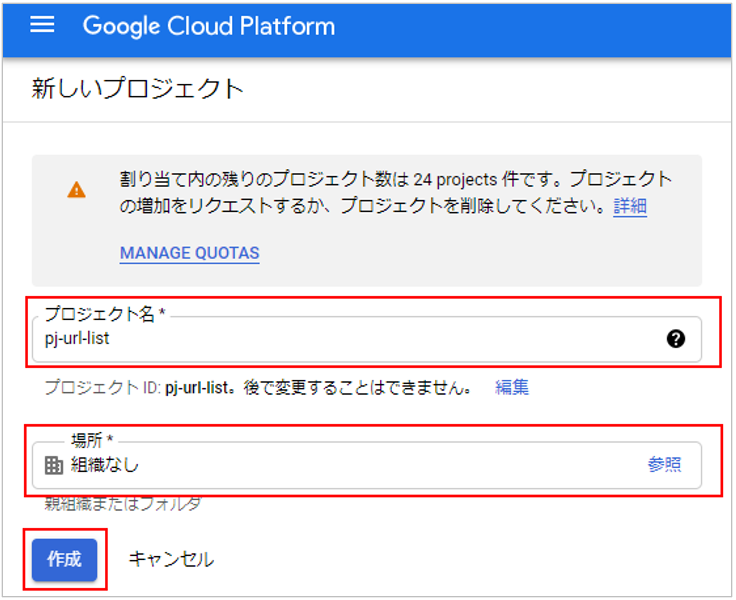Click the orange warning triangle icon
Viewport: 736px width, 600px height.
[x=76, y=190]
